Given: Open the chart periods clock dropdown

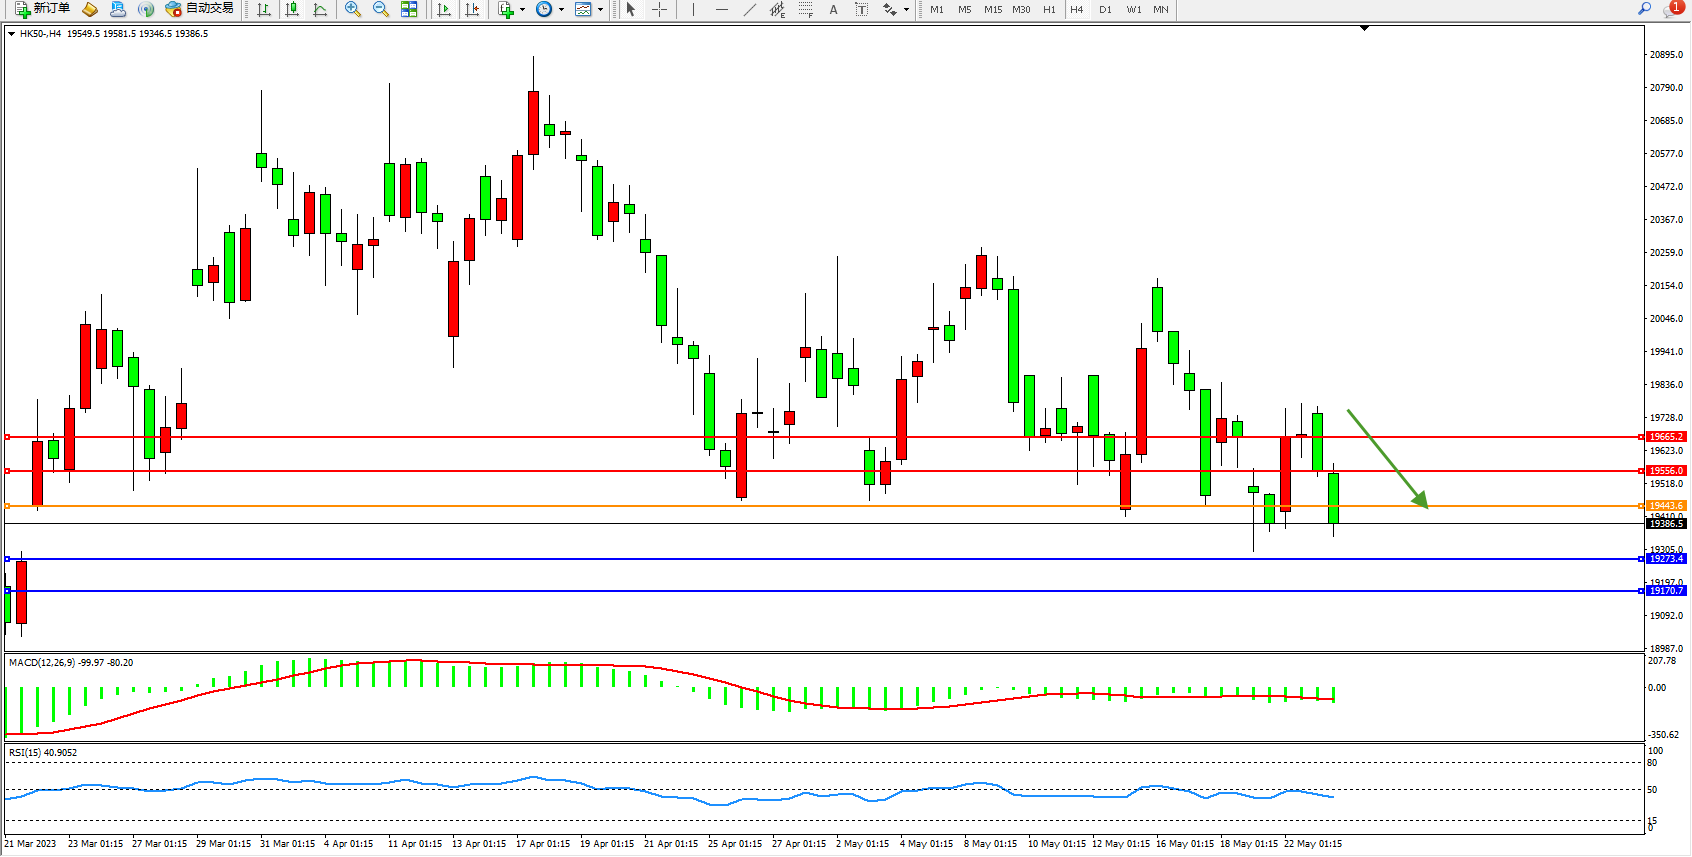Looking at the screenshot, I should pos(560,9).
